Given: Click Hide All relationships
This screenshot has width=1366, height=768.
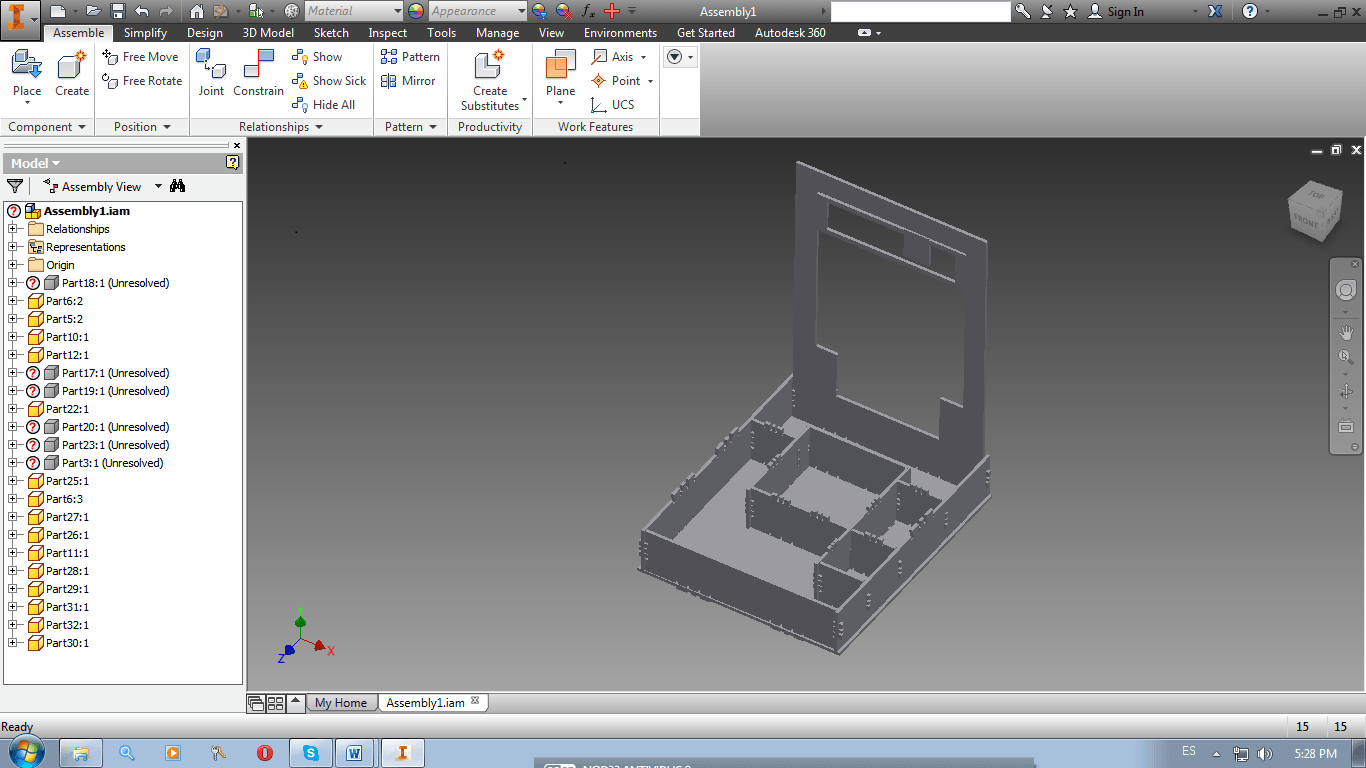Looking at the screenshot, I should coord(324,105).
